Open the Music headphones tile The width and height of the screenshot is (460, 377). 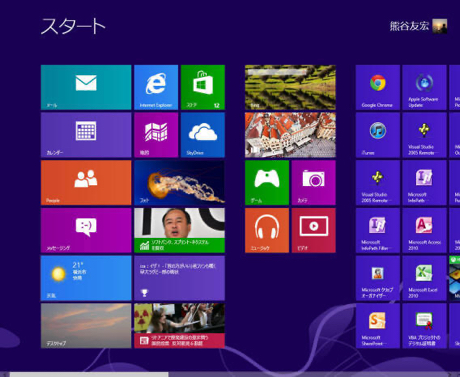[267, 230]
